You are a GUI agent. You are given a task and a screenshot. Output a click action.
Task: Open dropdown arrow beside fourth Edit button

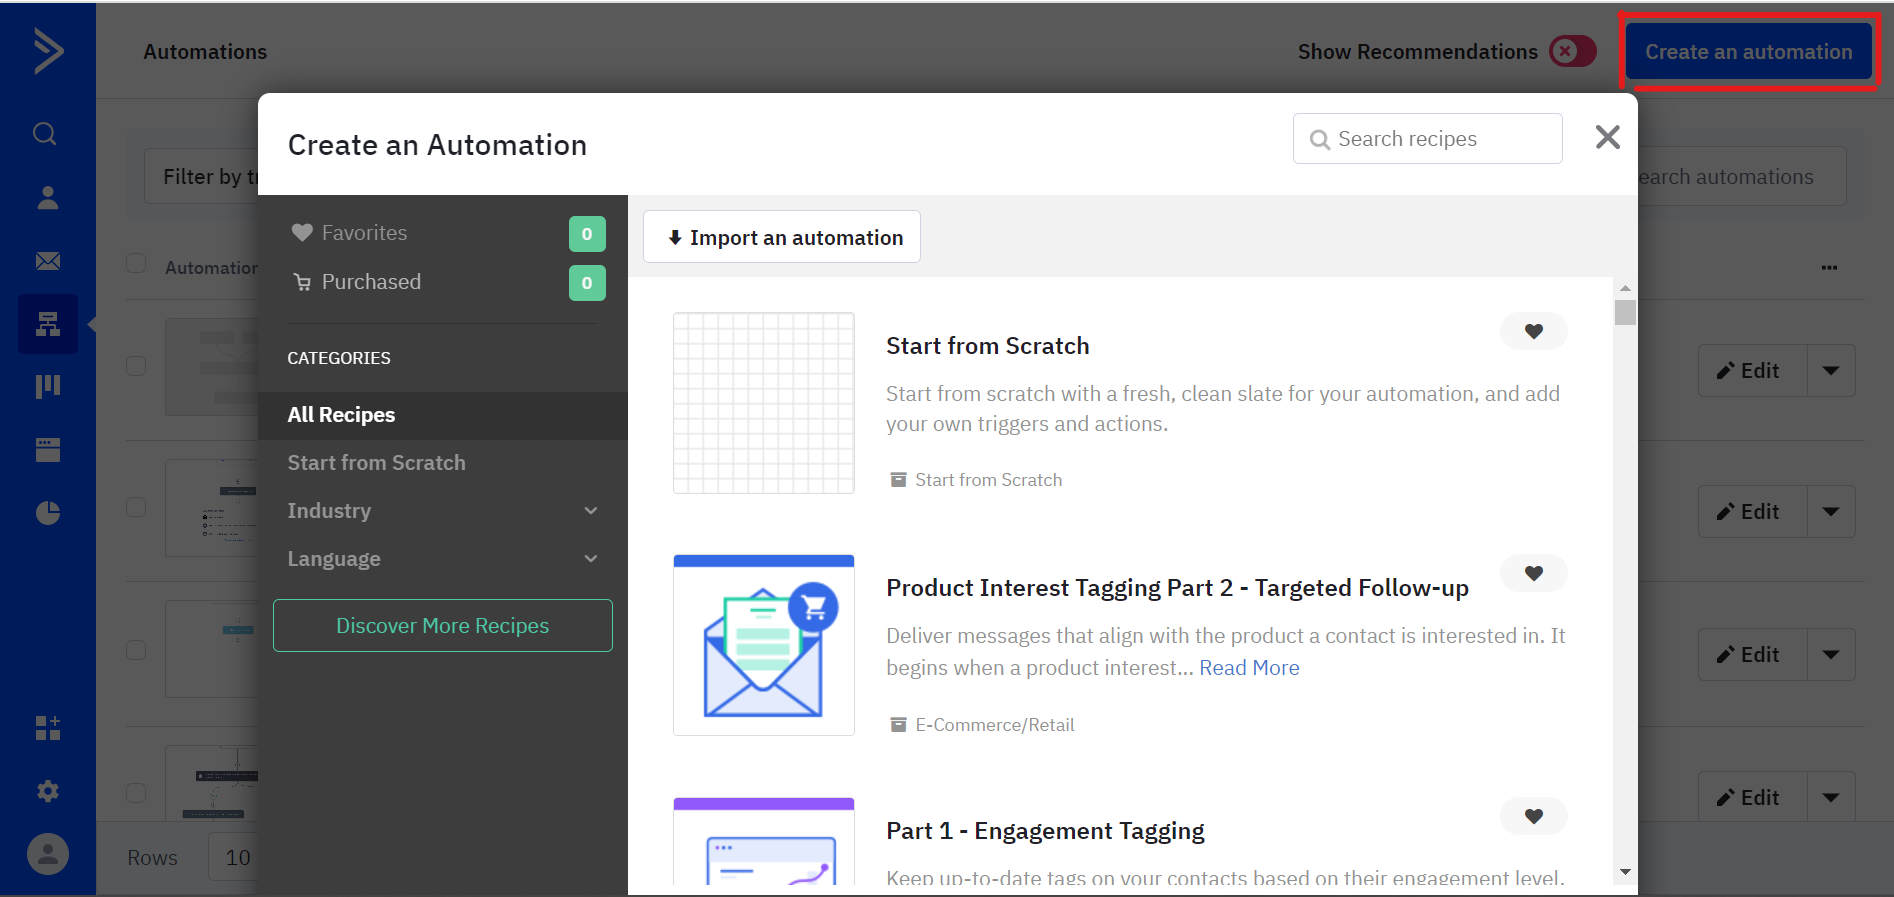pos(1831,798)
